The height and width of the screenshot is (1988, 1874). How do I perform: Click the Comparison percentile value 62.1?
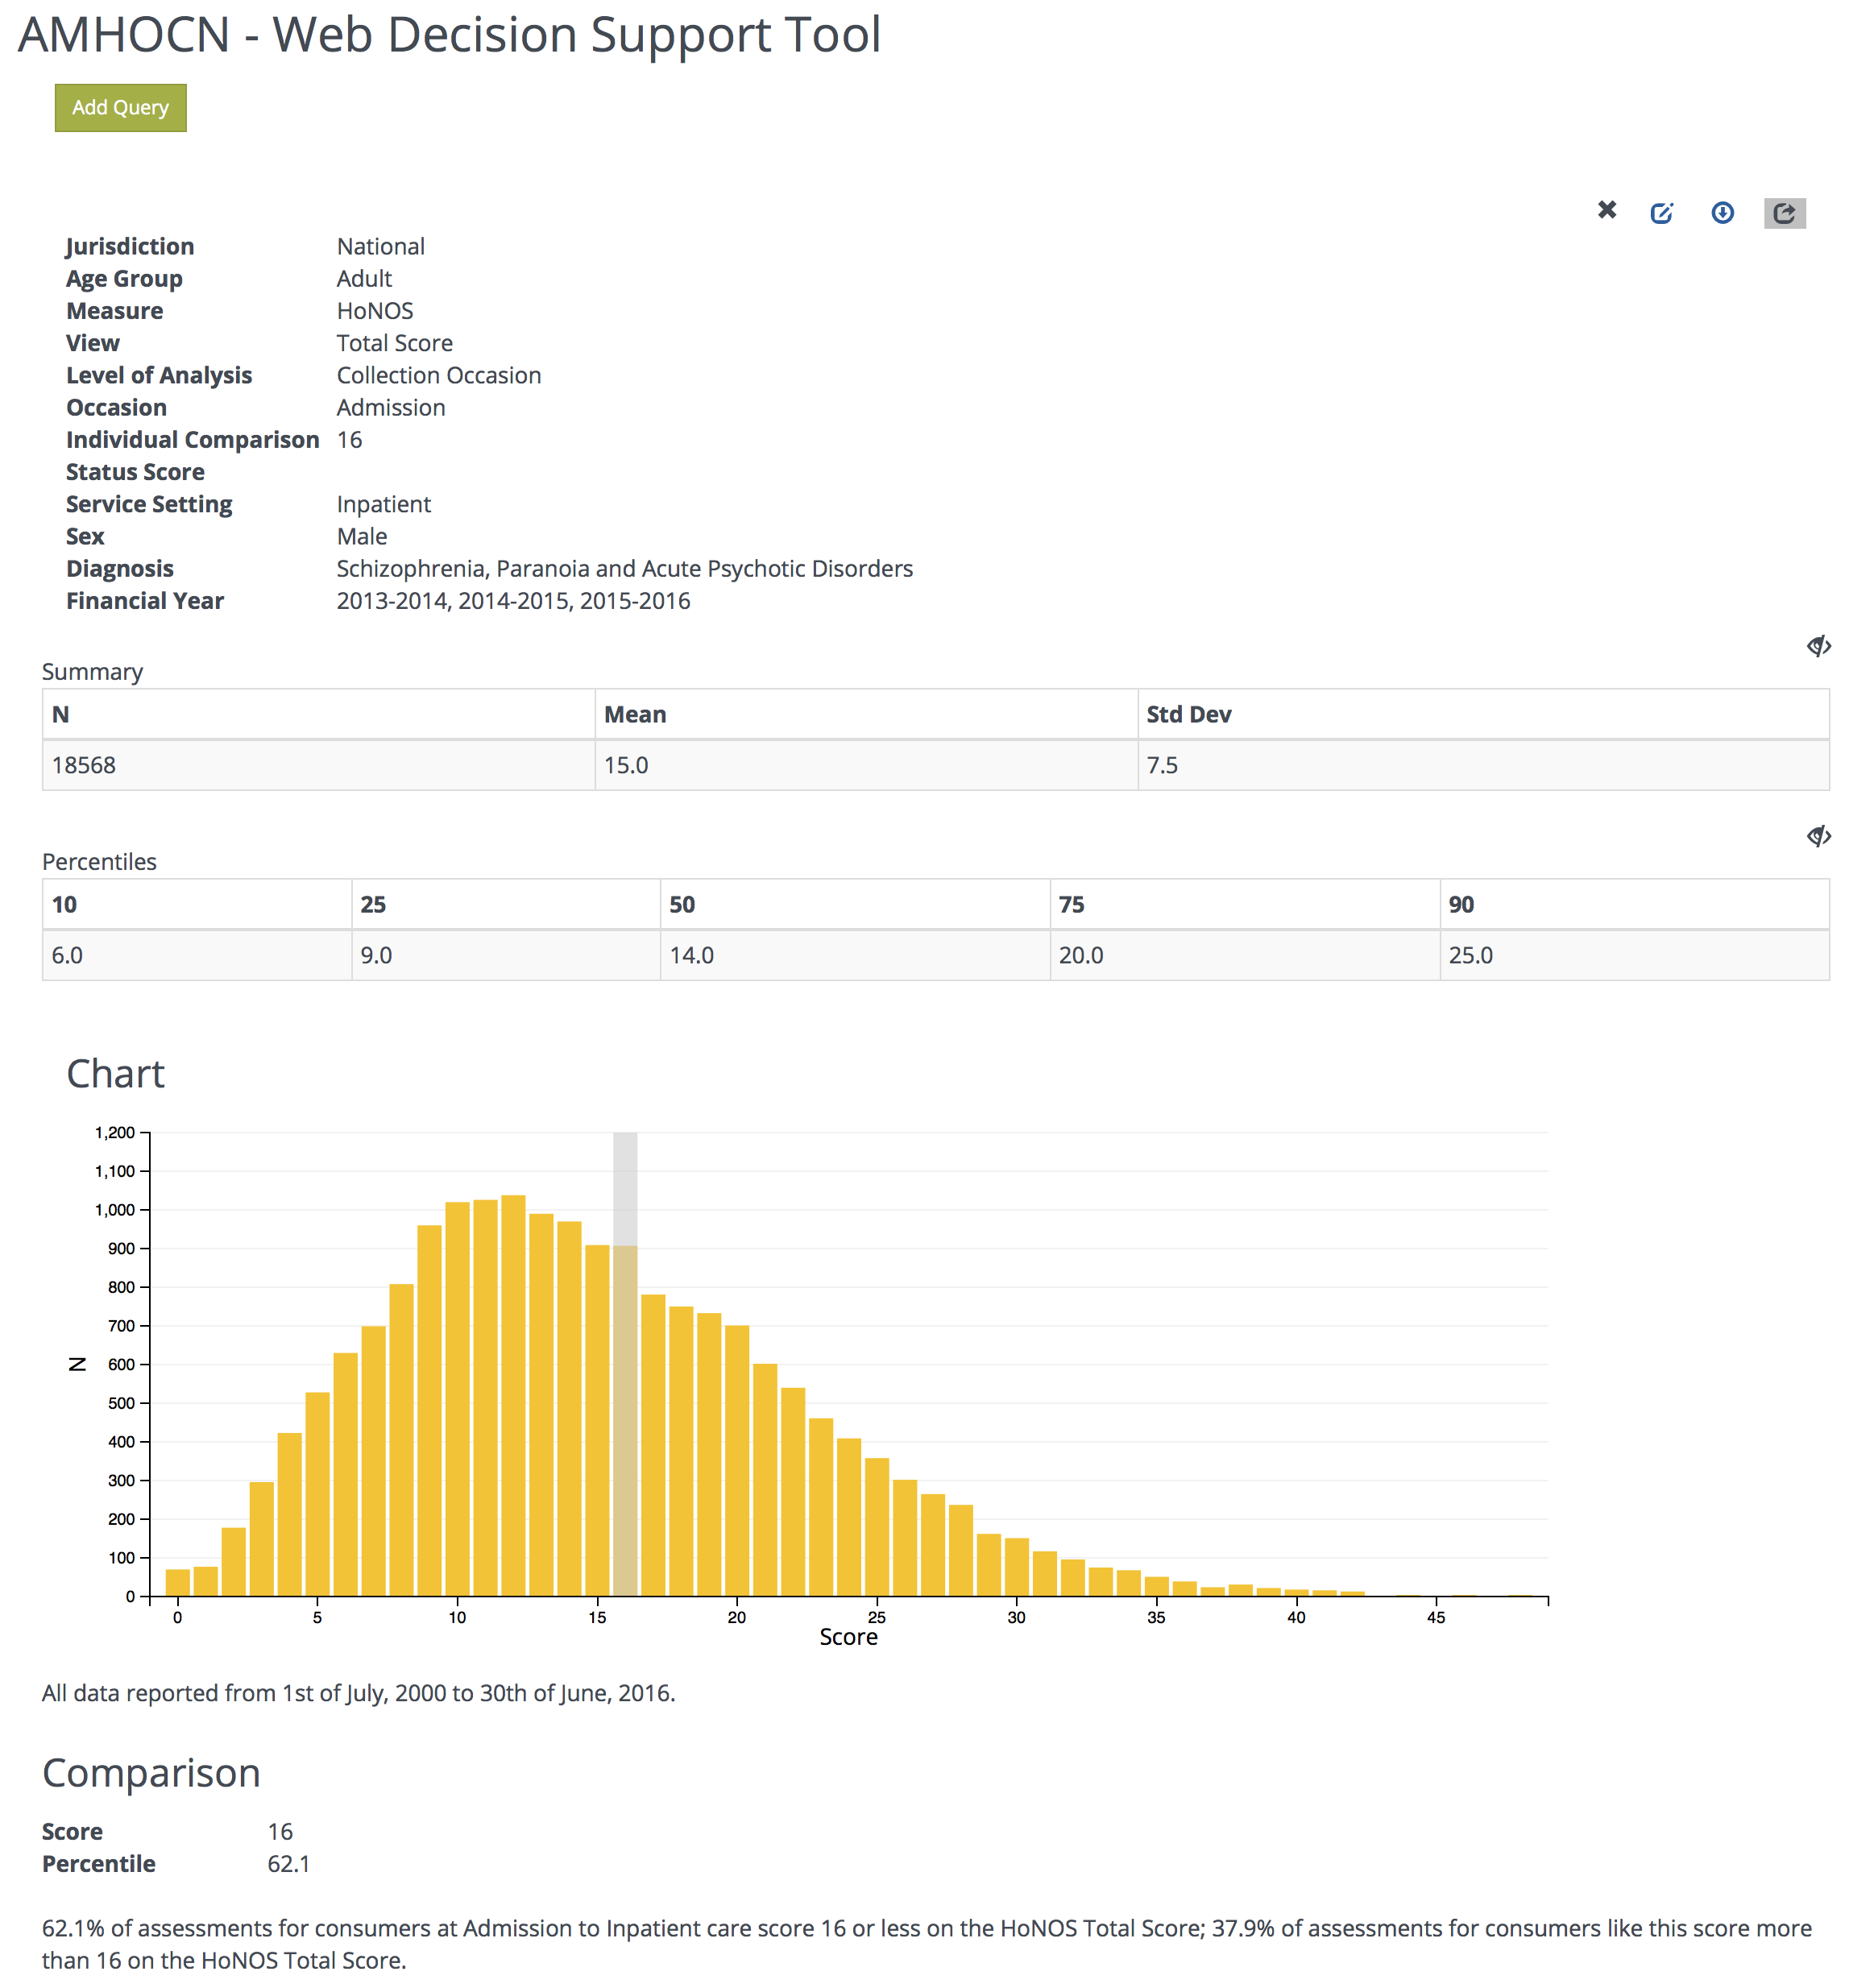tap(288, 1863)
